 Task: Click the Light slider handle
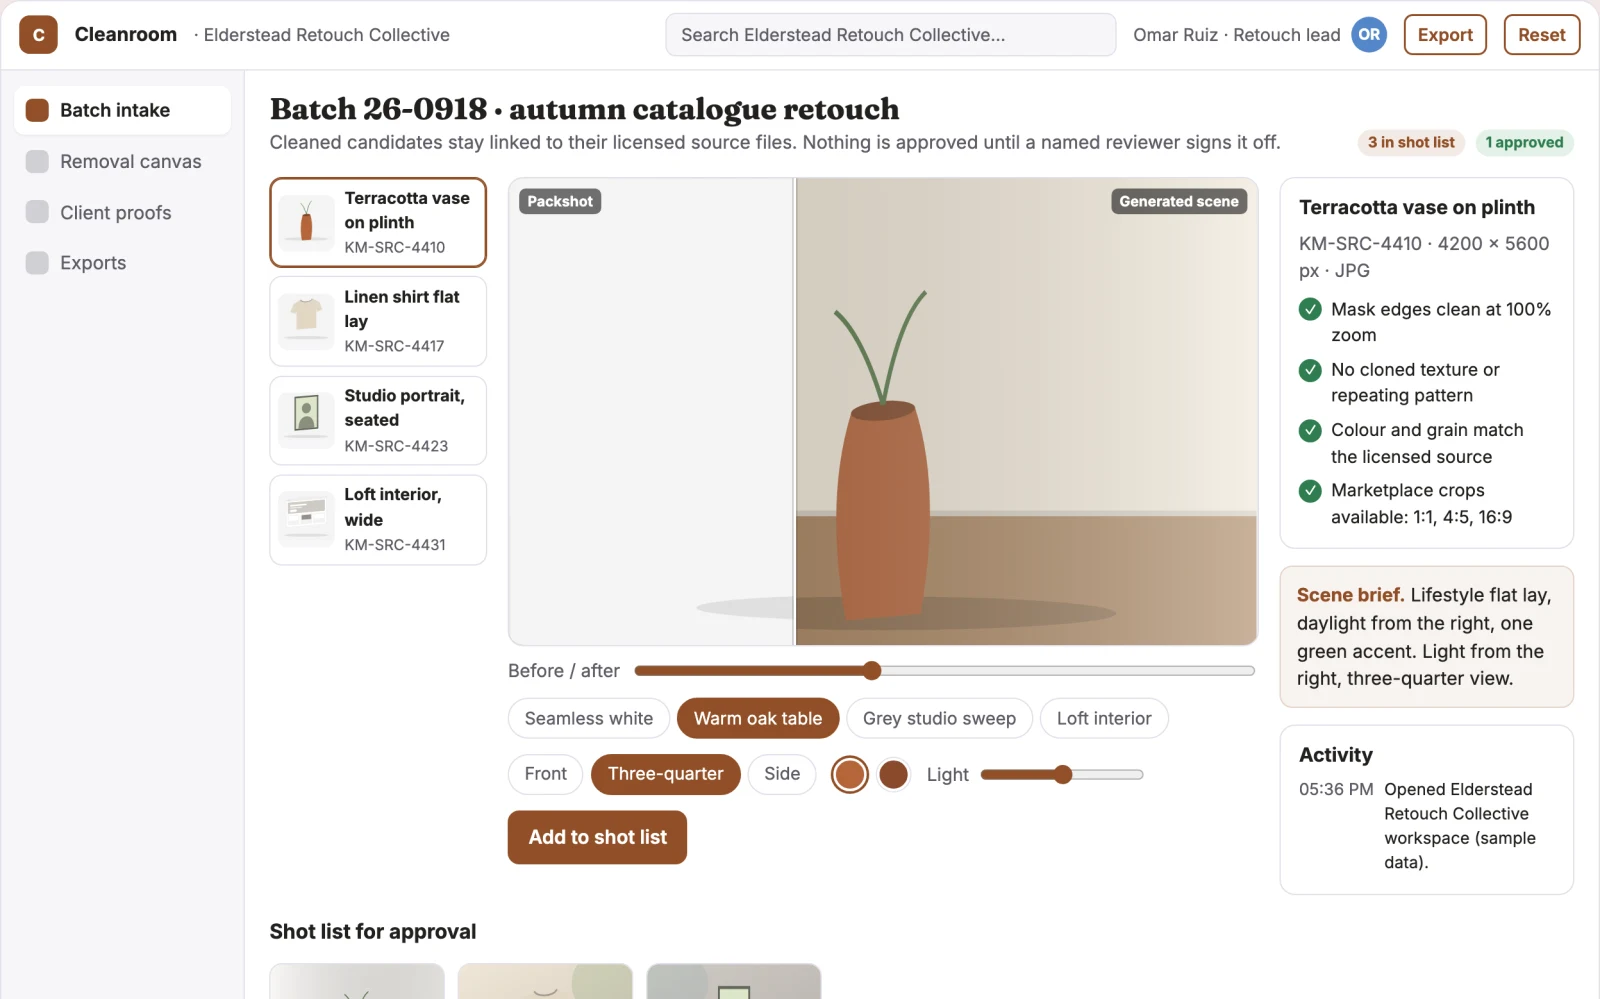click(1063, 774)
